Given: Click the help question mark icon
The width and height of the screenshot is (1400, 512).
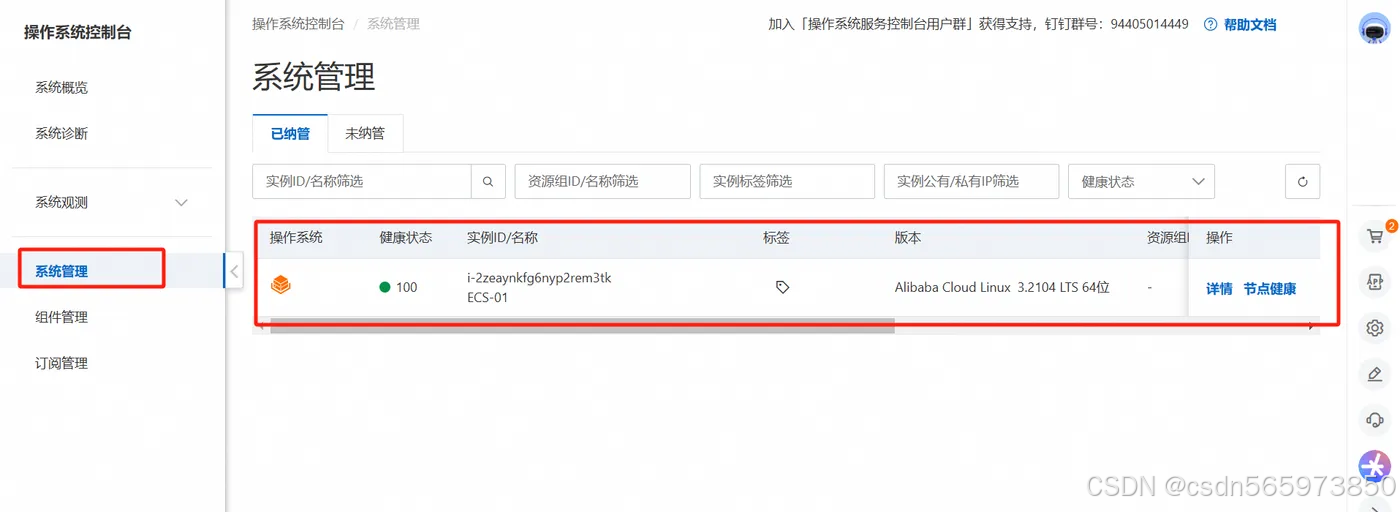Looking at the screenshot, I should pos(1211,24).
